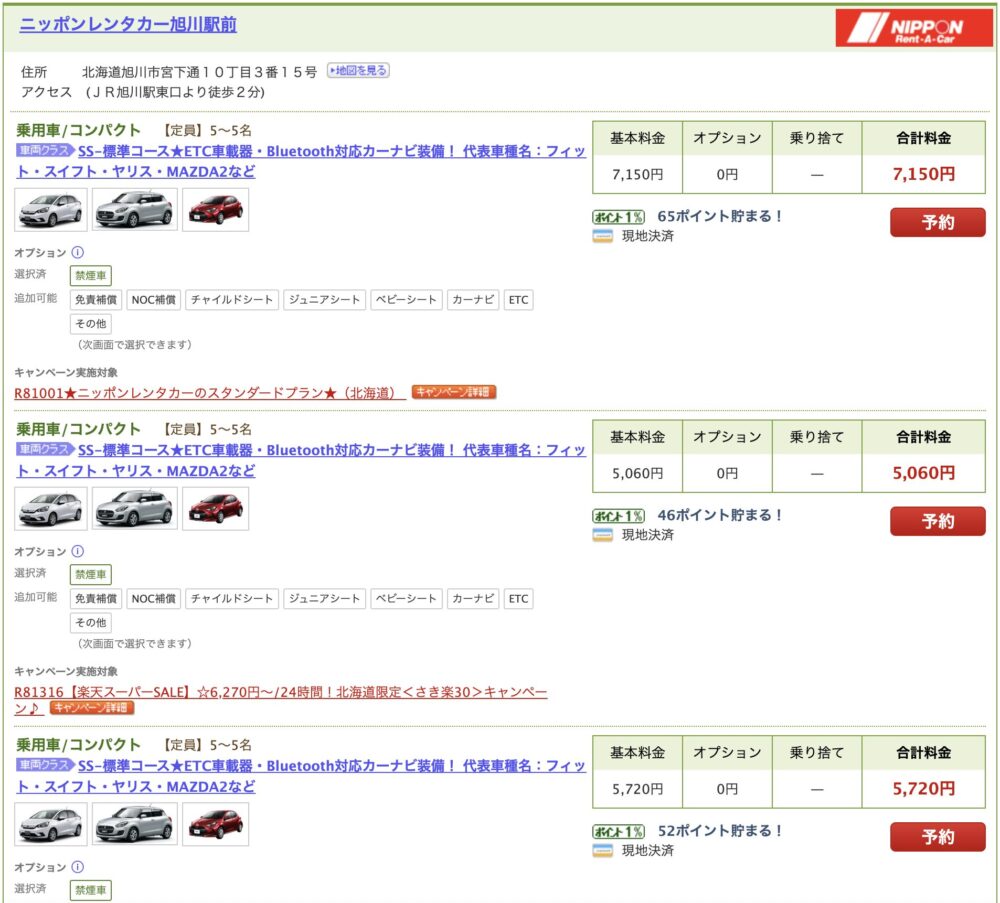
Task: Open the SS-標準コース link in the 7,150円 plan
Action: [301, 161]
